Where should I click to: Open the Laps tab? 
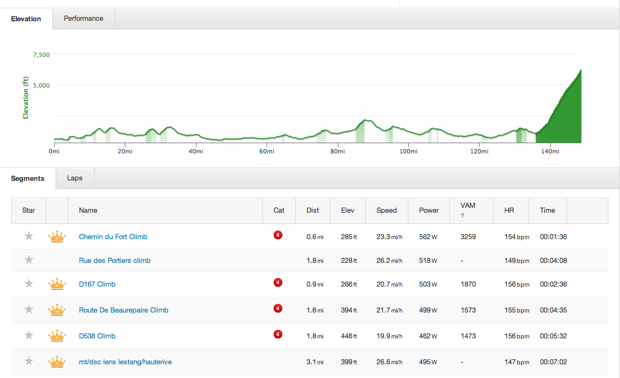pyautogui.click(x=75, y=178)
